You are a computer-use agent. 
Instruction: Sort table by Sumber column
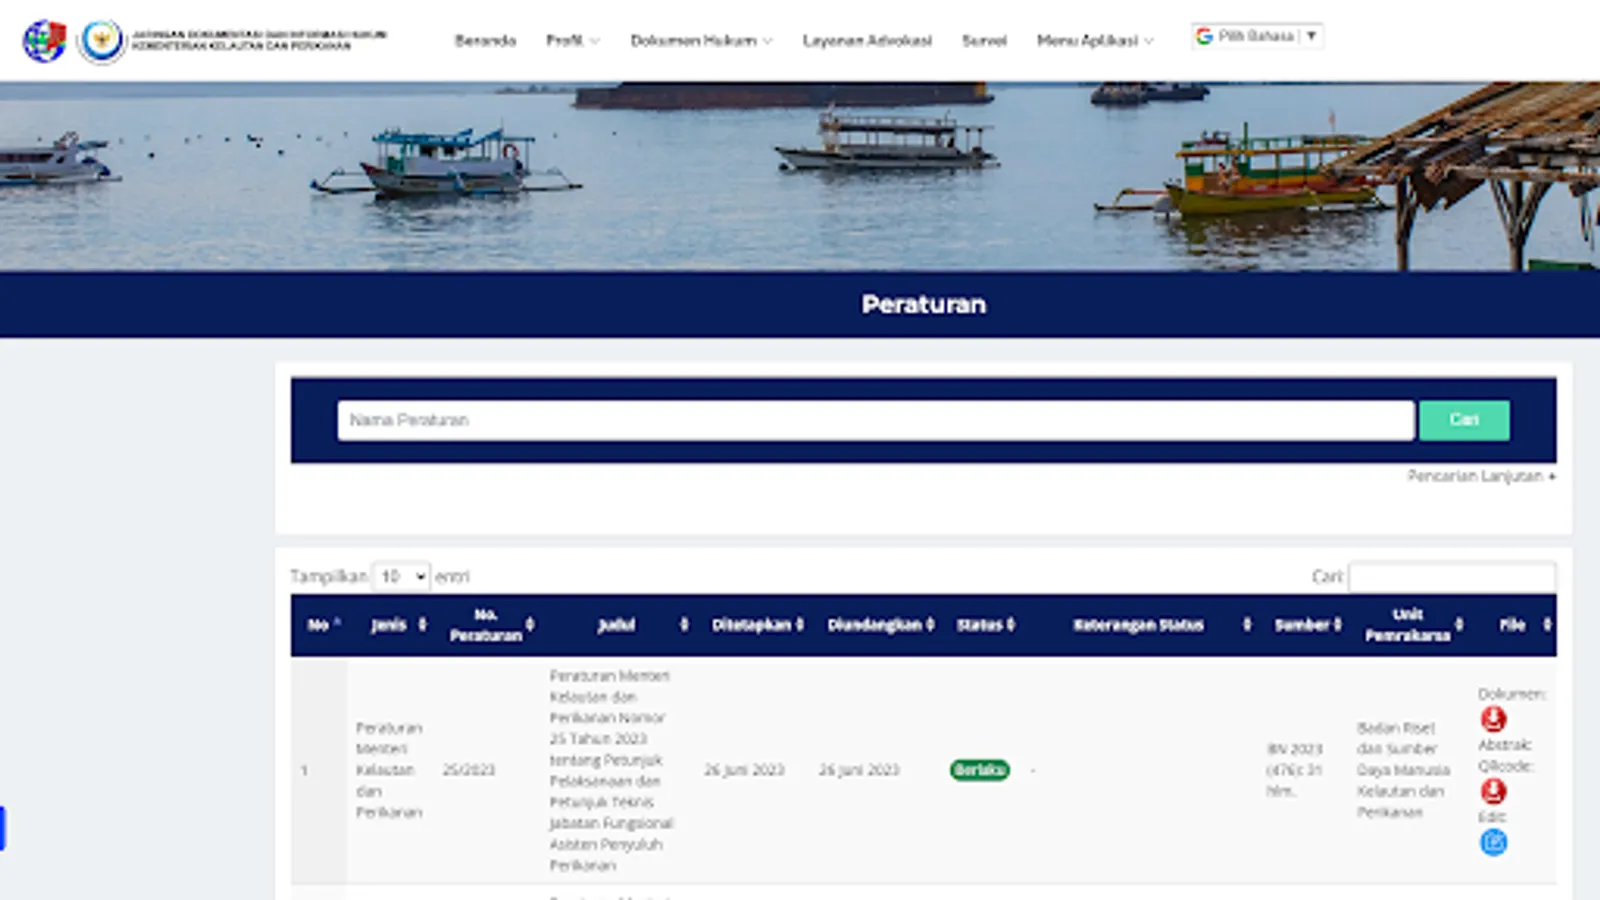pos(1306,625)
